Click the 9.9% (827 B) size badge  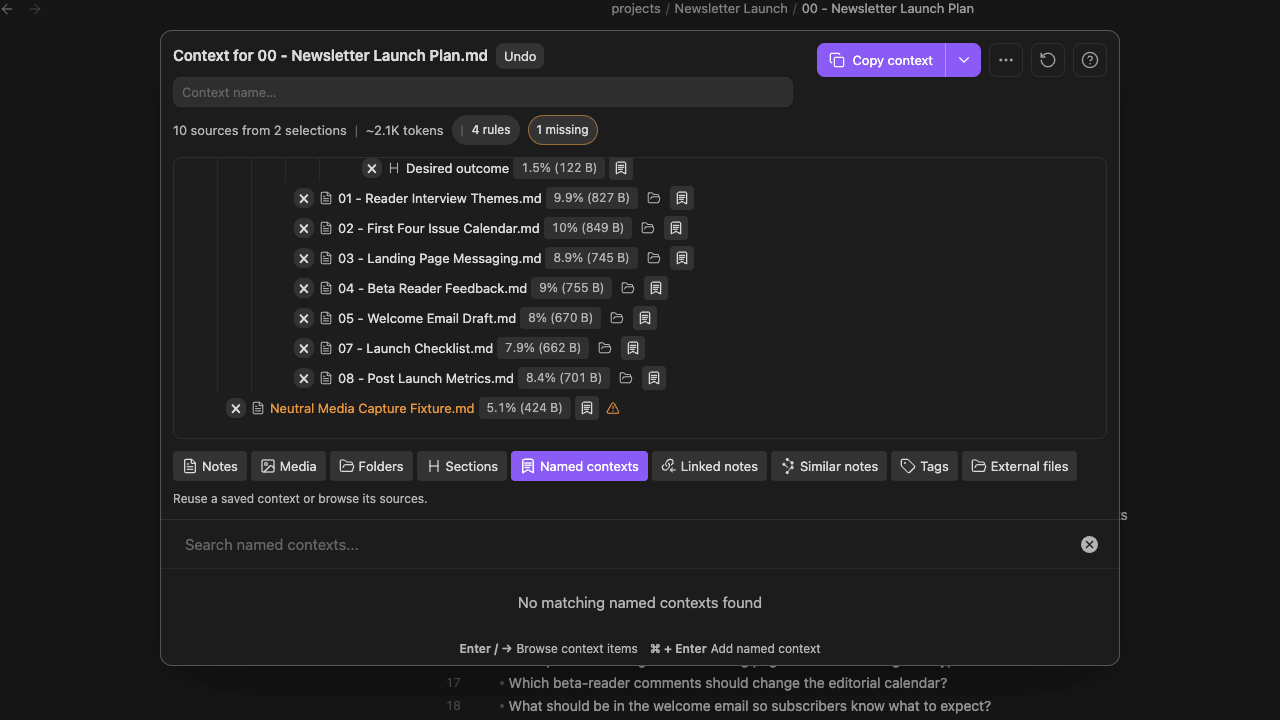(592, 198)
